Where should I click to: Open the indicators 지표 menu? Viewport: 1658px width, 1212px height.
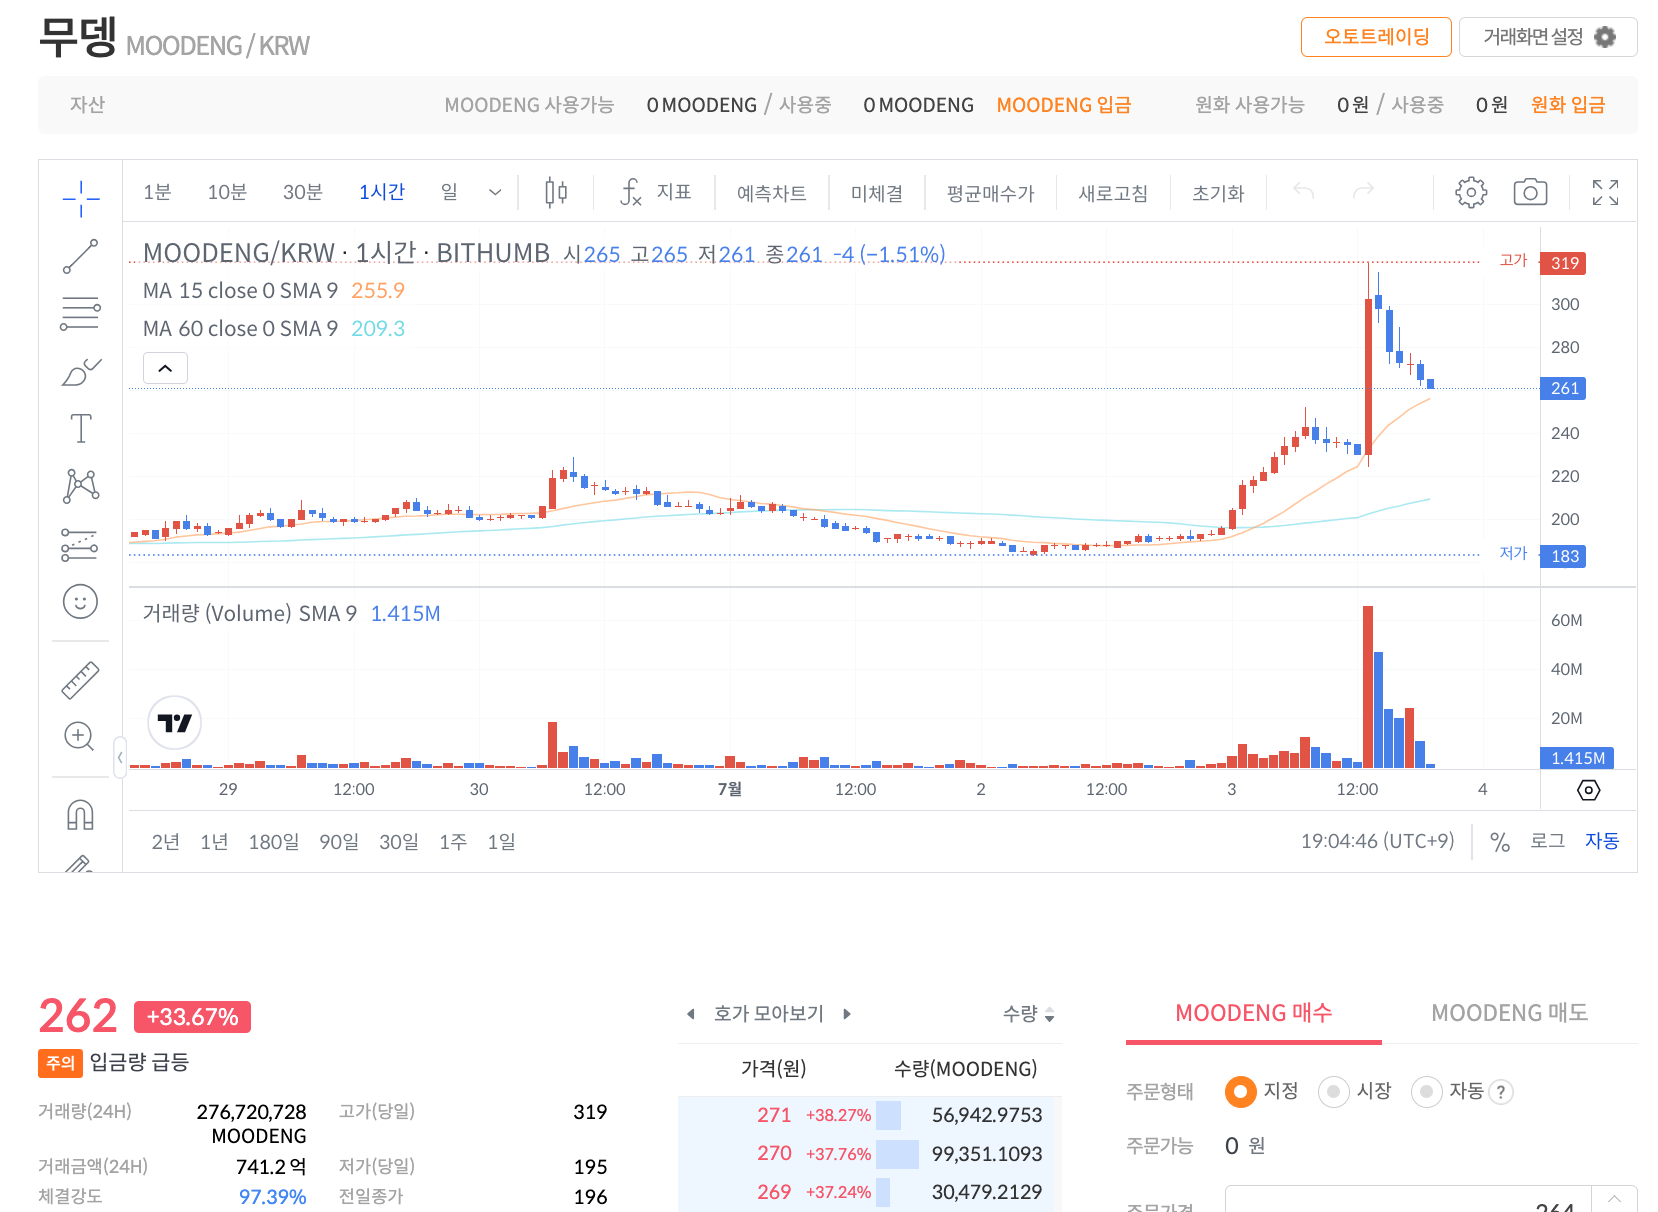point(656,192)
